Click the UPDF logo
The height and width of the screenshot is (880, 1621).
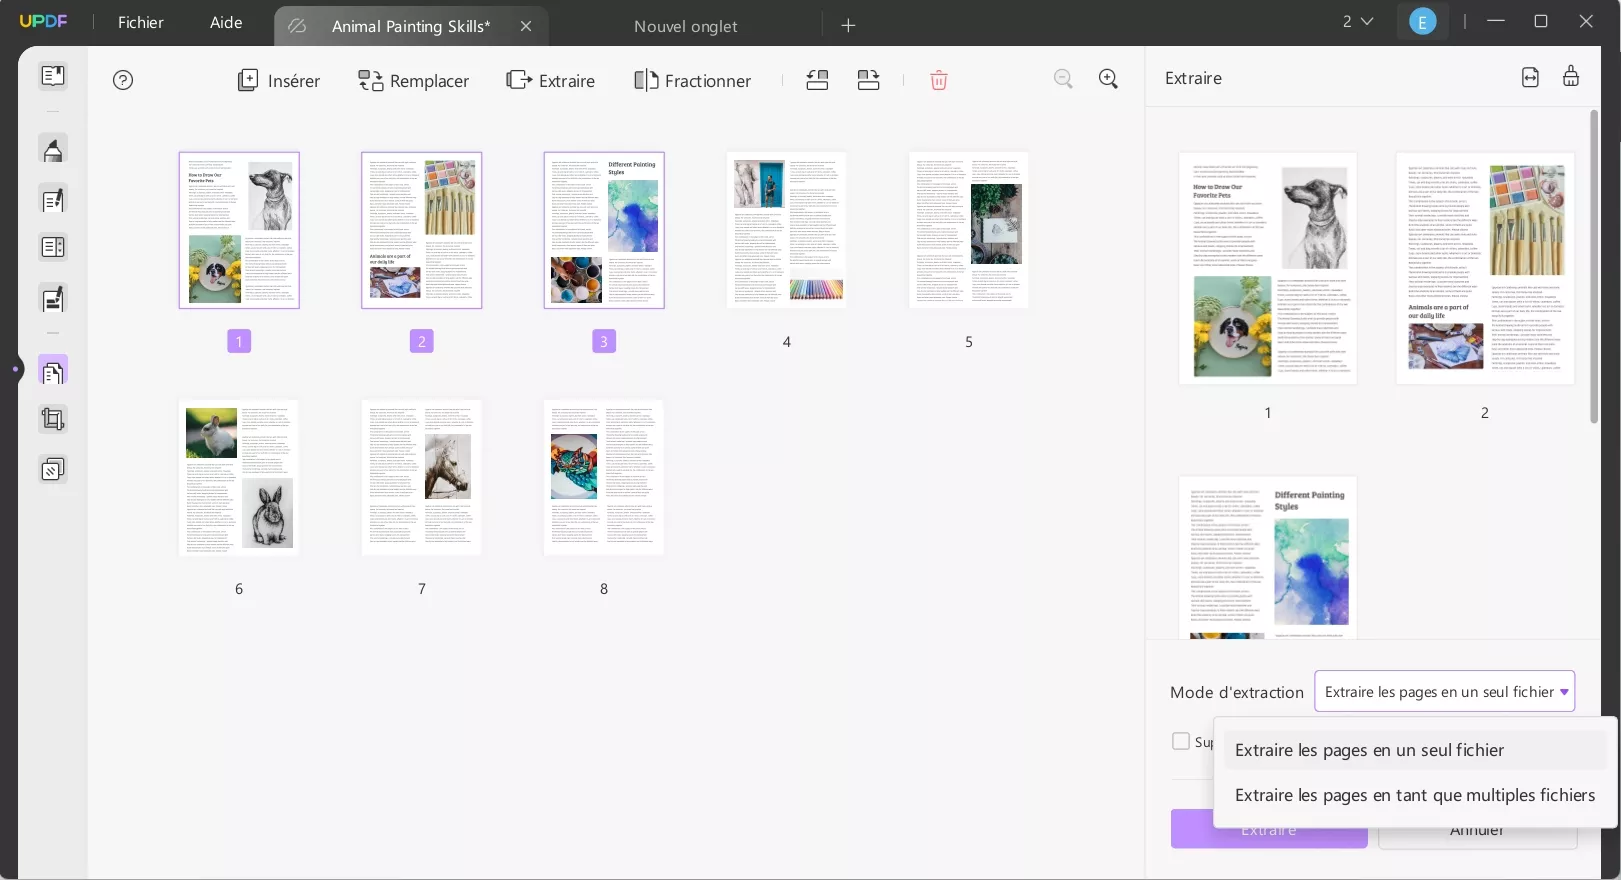(x=44, y=22)
